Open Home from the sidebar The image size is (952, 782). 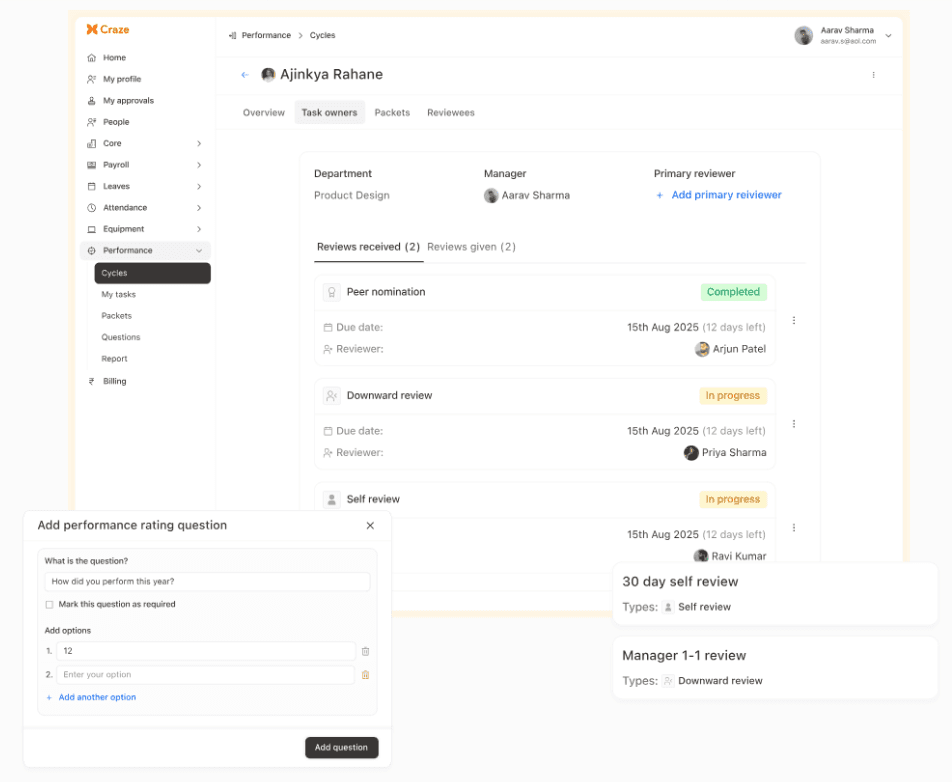[x=114, y=58]
